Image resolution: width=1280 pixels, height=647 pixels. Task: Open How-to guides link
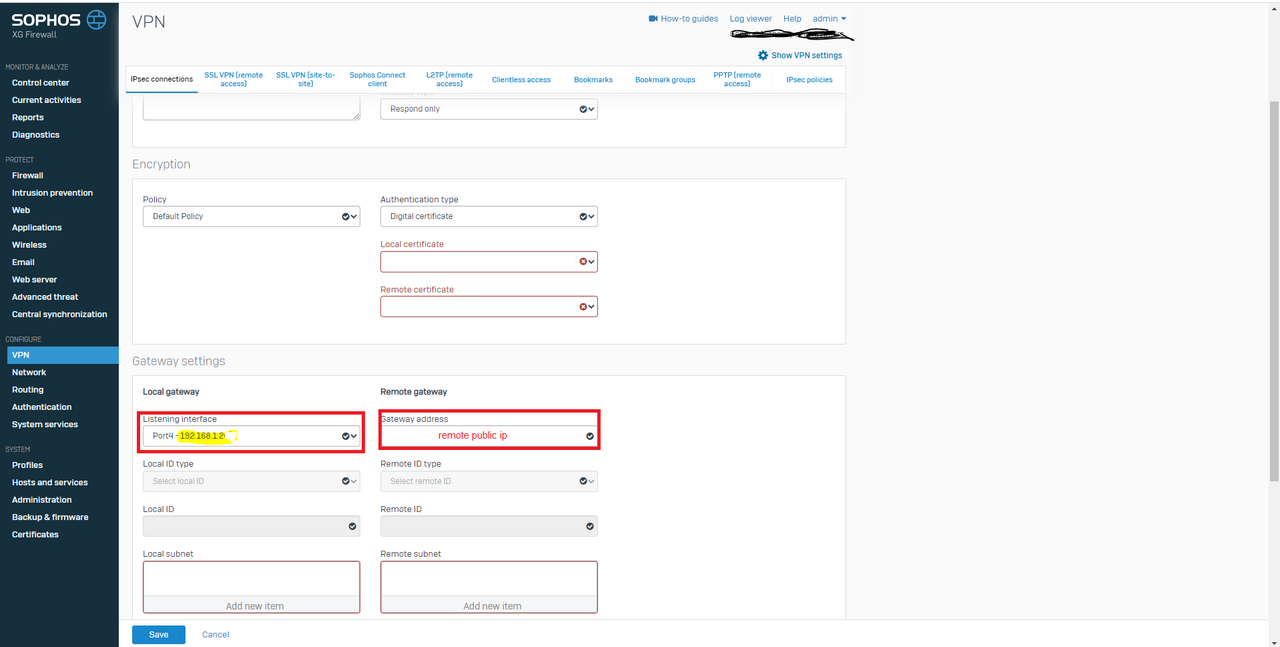pos(689,18)
